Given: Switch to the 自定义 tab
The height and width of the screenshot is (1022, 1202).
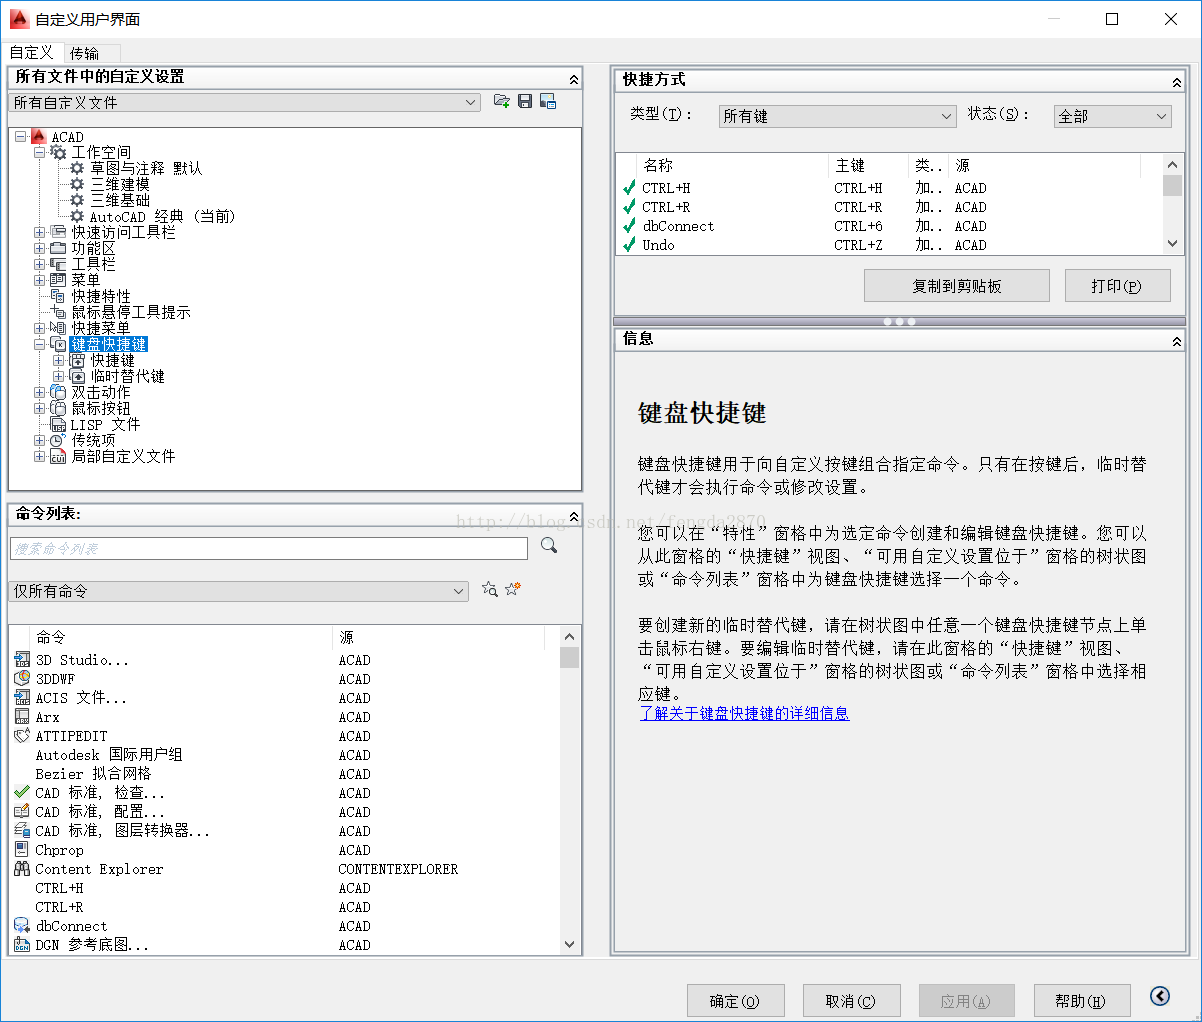Looking at the screenshot, I should (x=32, y=53).
